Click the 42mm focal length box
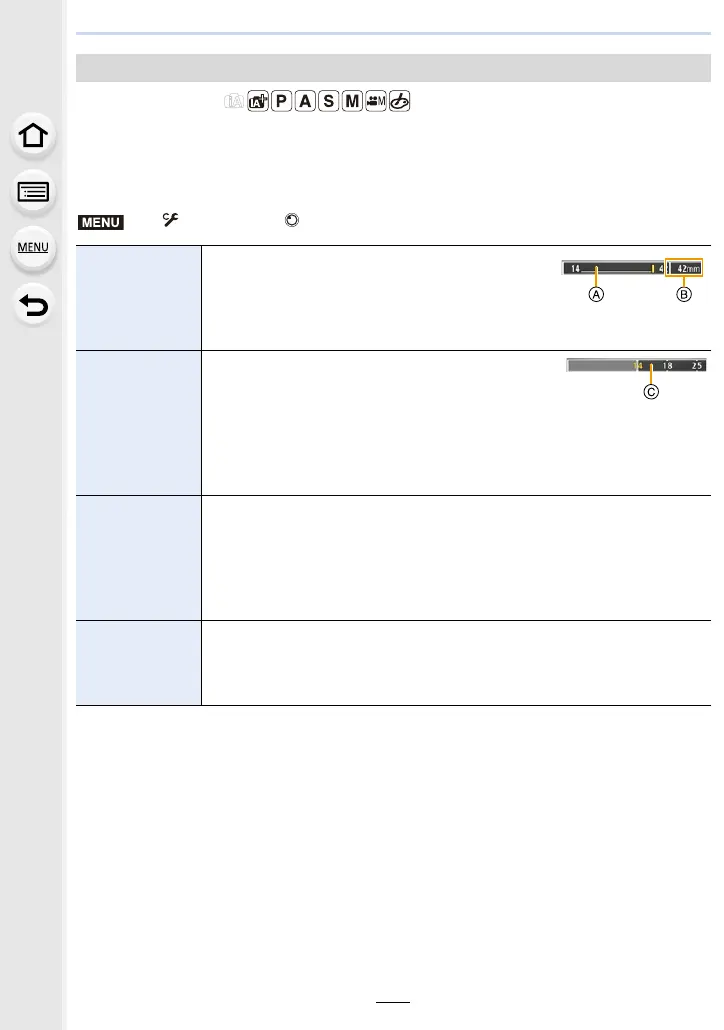724x1030 pixels. 684,268
